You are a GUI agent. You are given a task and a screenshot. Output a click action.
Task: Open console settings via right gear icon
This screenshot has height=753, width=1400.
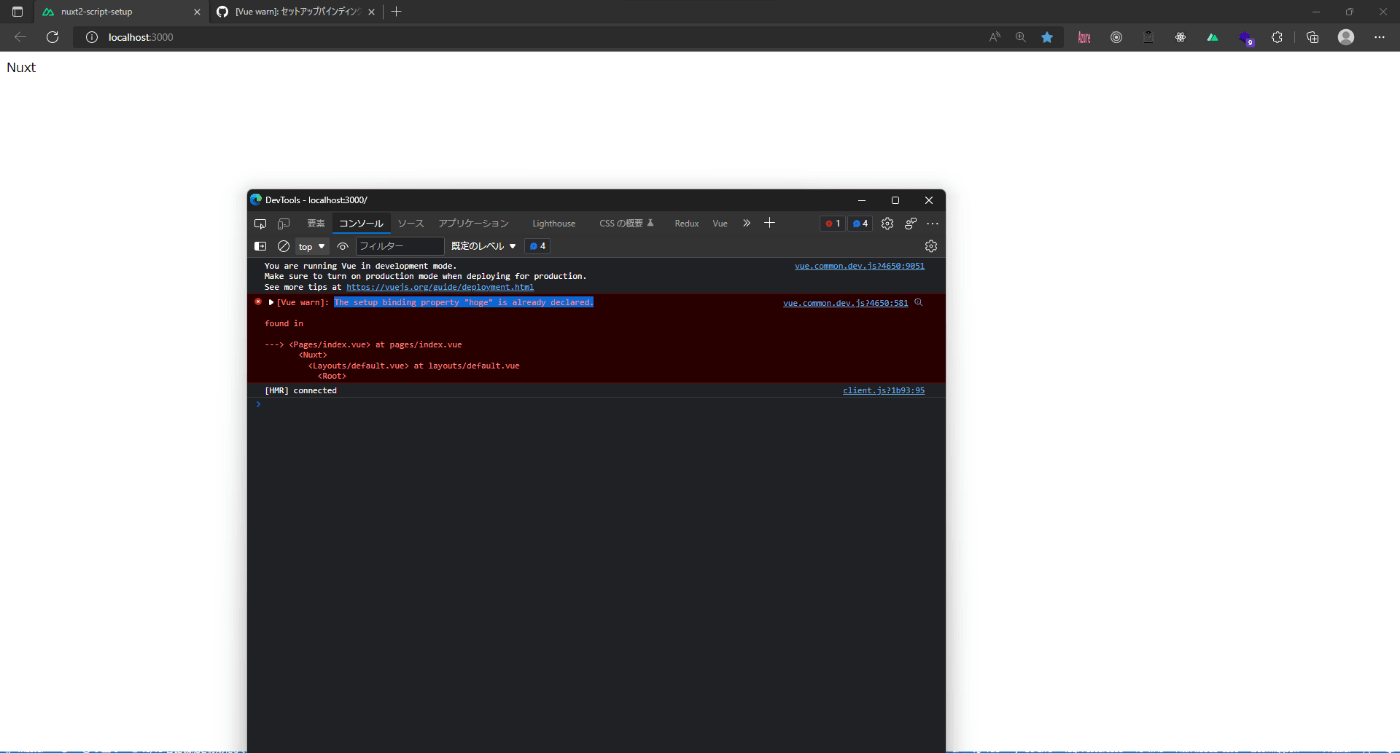coord(931,246)
